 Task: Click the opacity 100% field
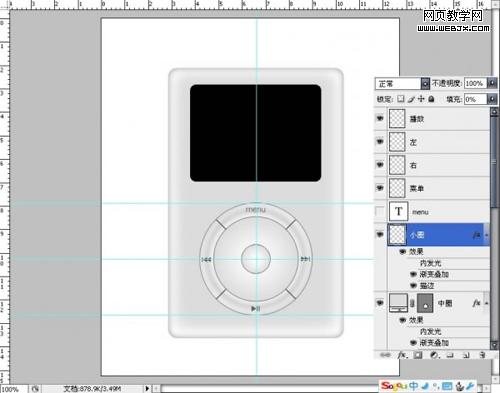tap(475, 83)
